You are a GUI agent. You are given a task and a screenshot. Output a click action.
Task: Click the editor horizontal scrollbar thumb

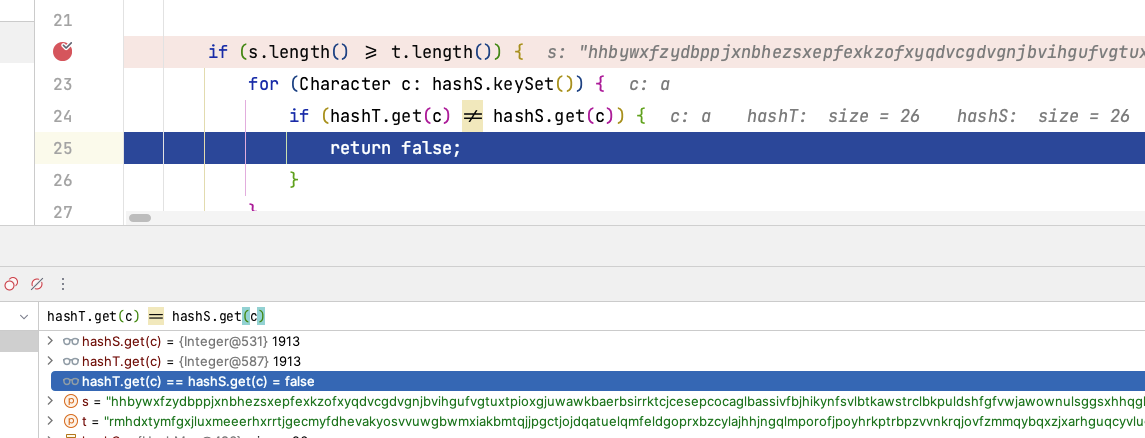(139, 218)
